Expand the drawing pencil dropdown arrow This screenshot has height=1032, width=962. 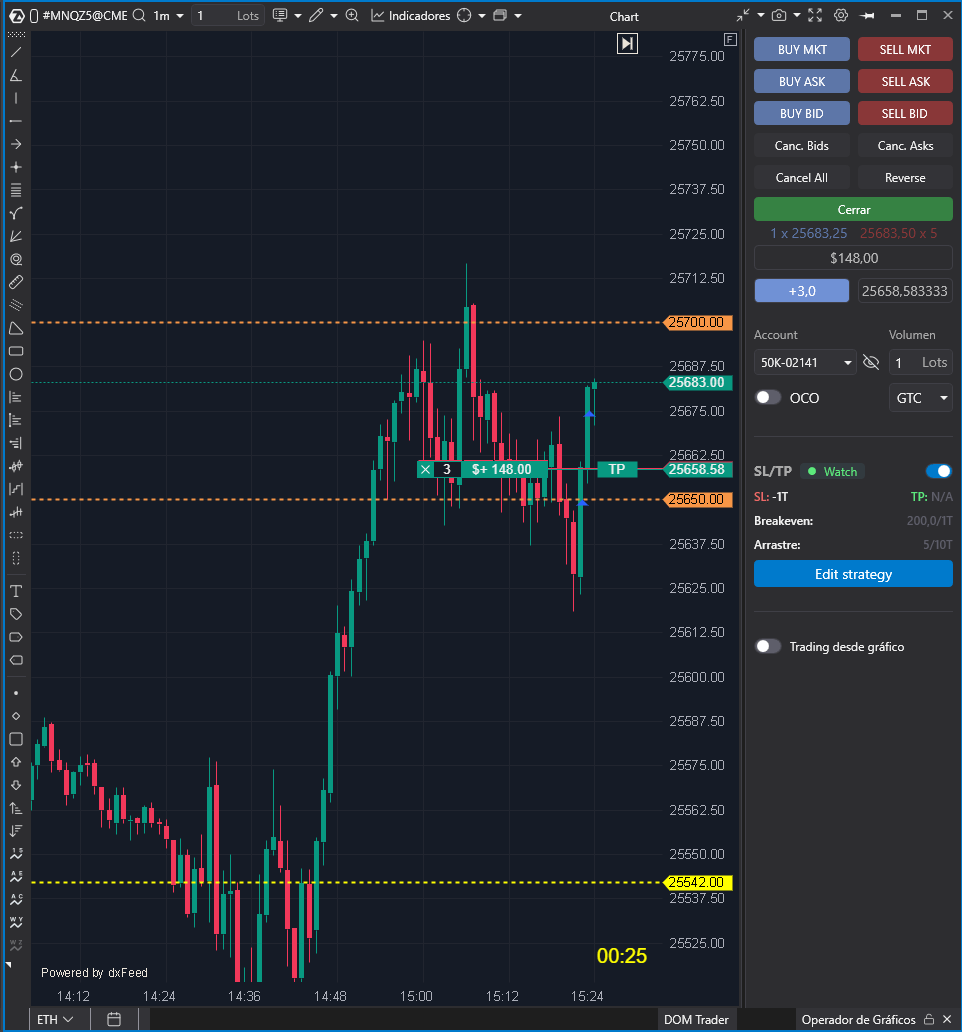(334, 15)
